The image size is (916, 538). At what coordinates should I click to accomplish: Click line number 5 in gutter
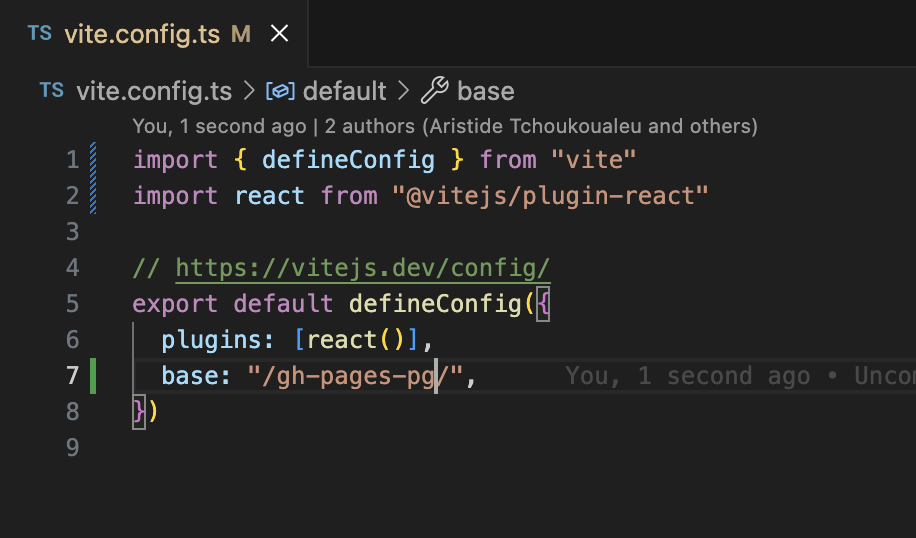click(x=72, y=304)
